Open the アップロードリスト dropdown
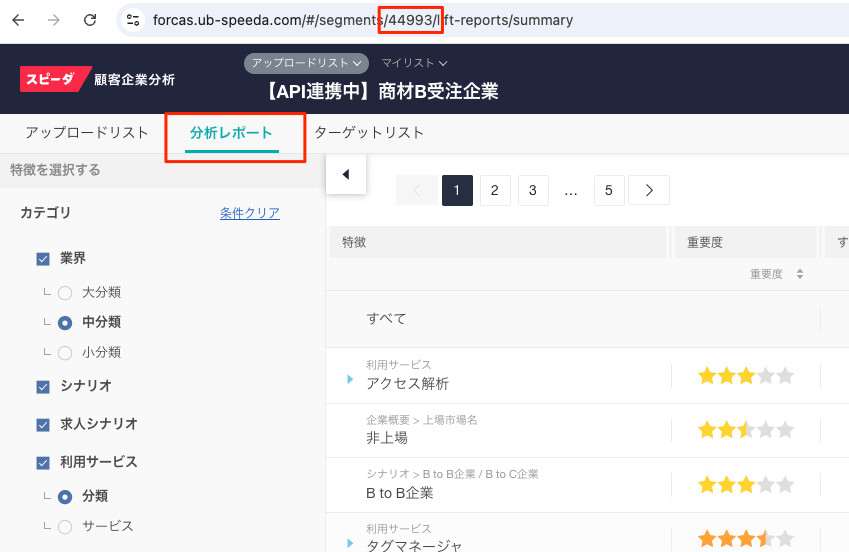This screenshot has height=552, width=849. 305,63
